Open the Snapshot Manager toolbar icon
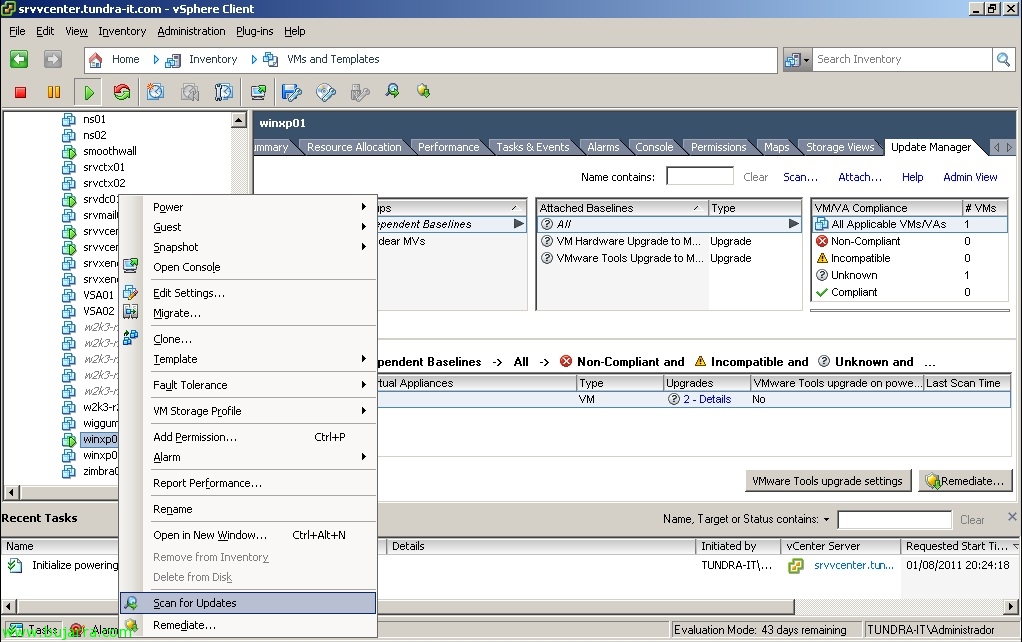Image resolution: width=1022 pixels, height=642 pixels. (224, 92)
